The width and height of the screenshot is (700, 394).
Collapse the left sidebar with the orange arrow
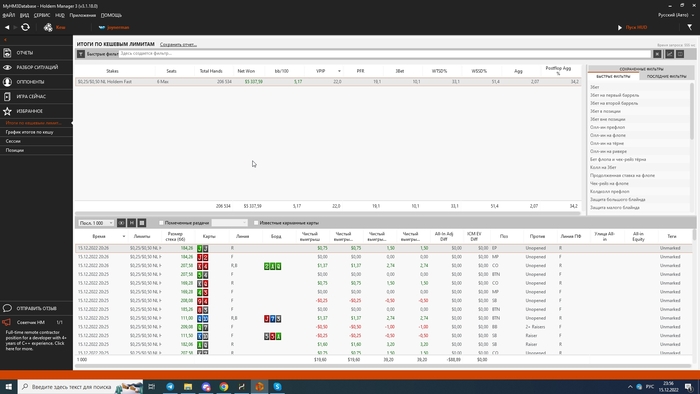tap(5, 40)
